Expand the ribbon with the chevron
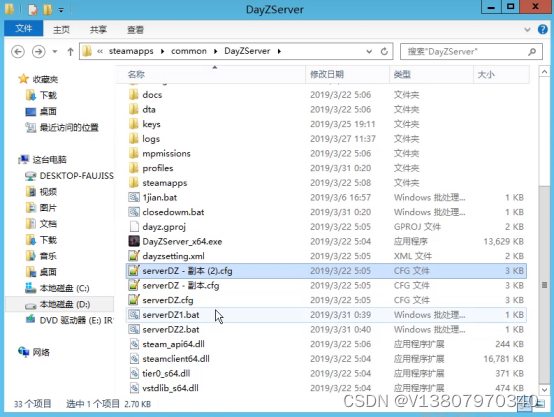This screenshot has height=417, width=554. click(x=527, y=30)
